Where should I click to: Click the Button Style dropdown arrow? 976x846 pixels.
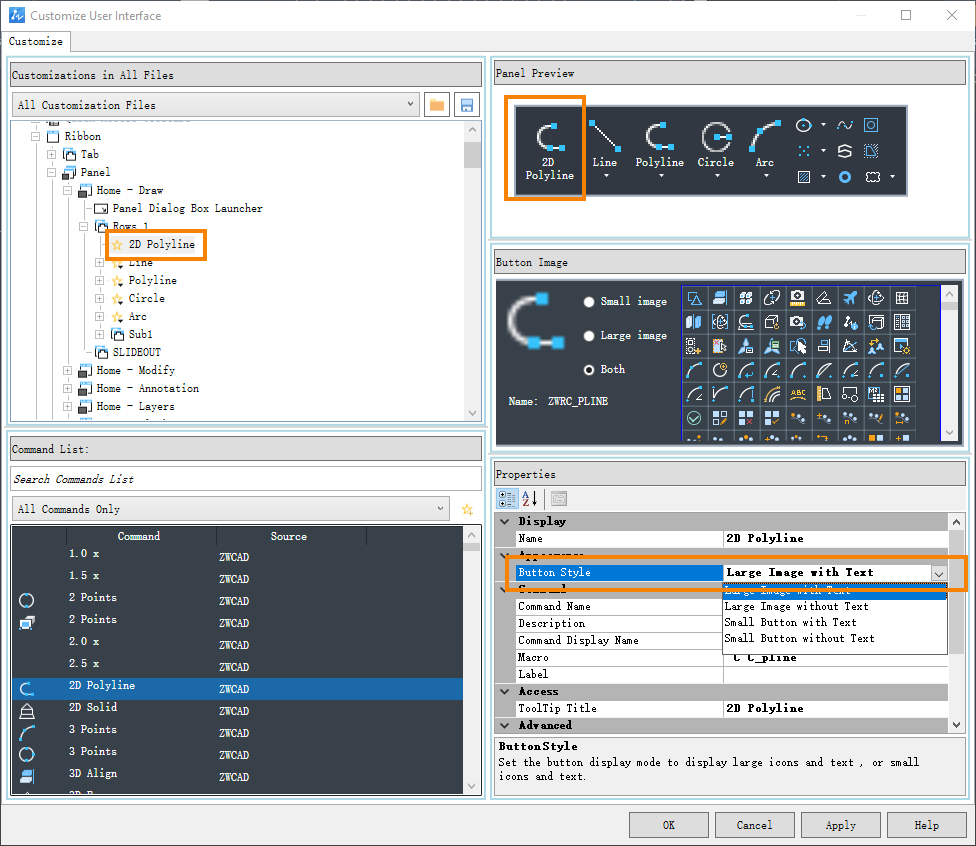[939, 573]
